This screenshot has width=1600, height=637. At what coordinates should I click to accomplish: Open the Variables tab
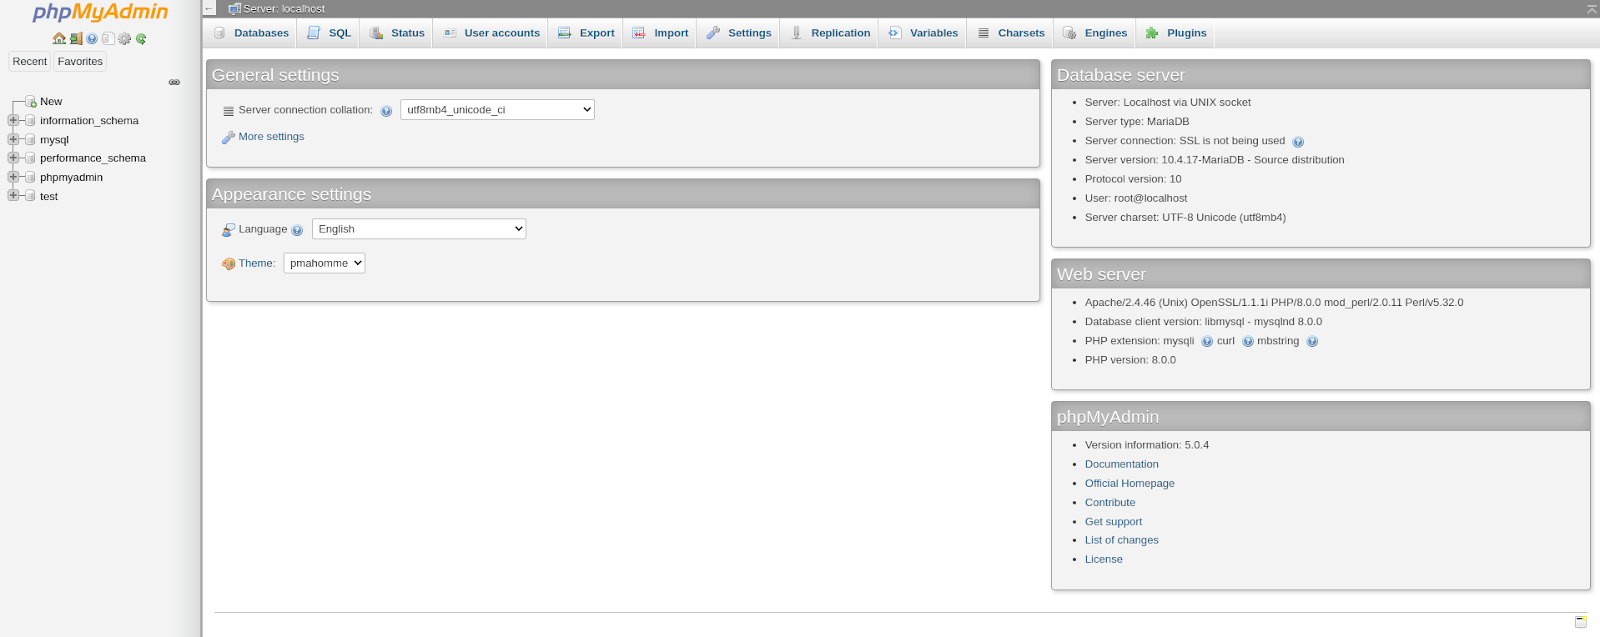point(923,33)
